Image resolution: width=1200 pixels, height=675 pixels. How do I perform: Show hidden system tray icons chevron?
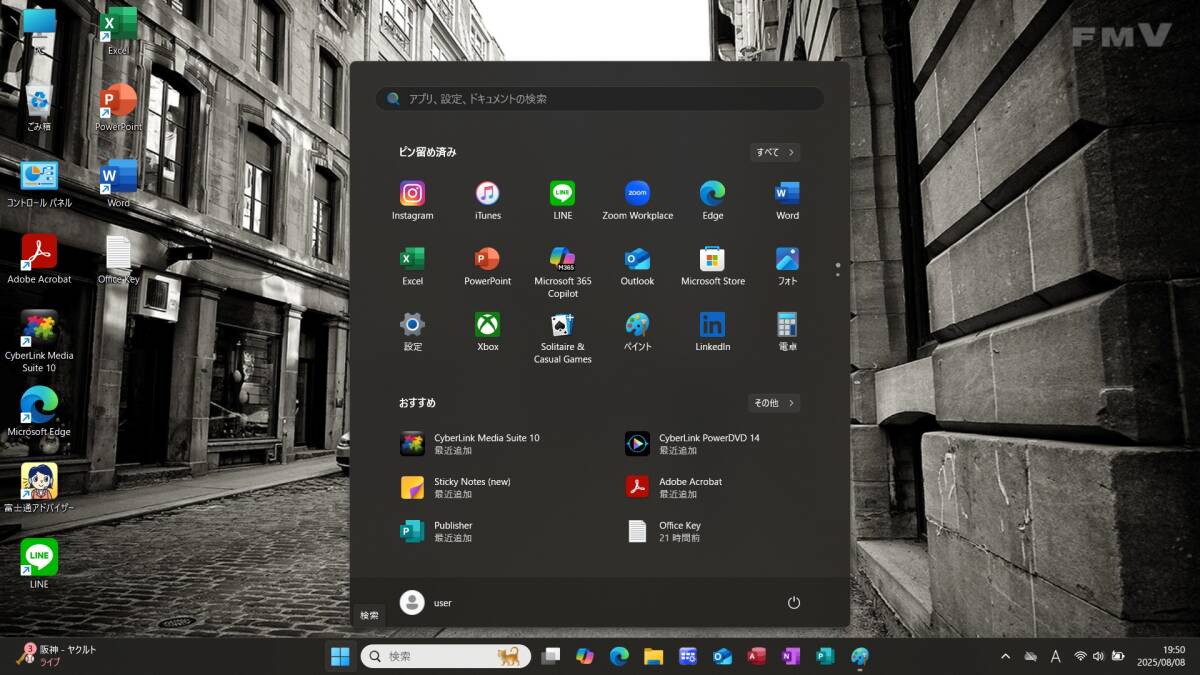click(x=1005, y=656)
